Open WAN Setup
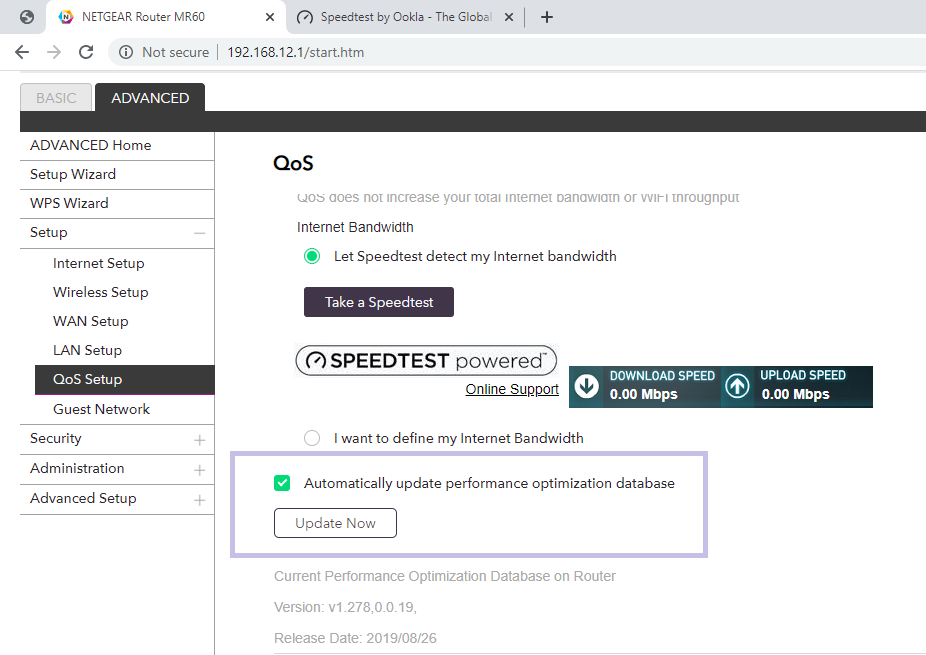Viewport: 926px width, 655px height. 90,321
